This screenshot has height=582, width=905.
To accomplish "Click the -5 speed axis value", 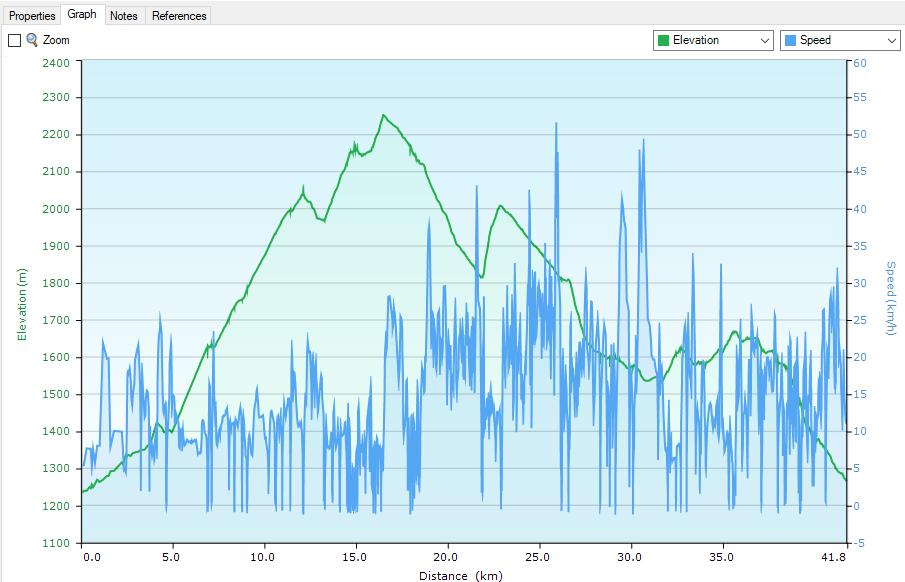I will click(x=860, y=543).
